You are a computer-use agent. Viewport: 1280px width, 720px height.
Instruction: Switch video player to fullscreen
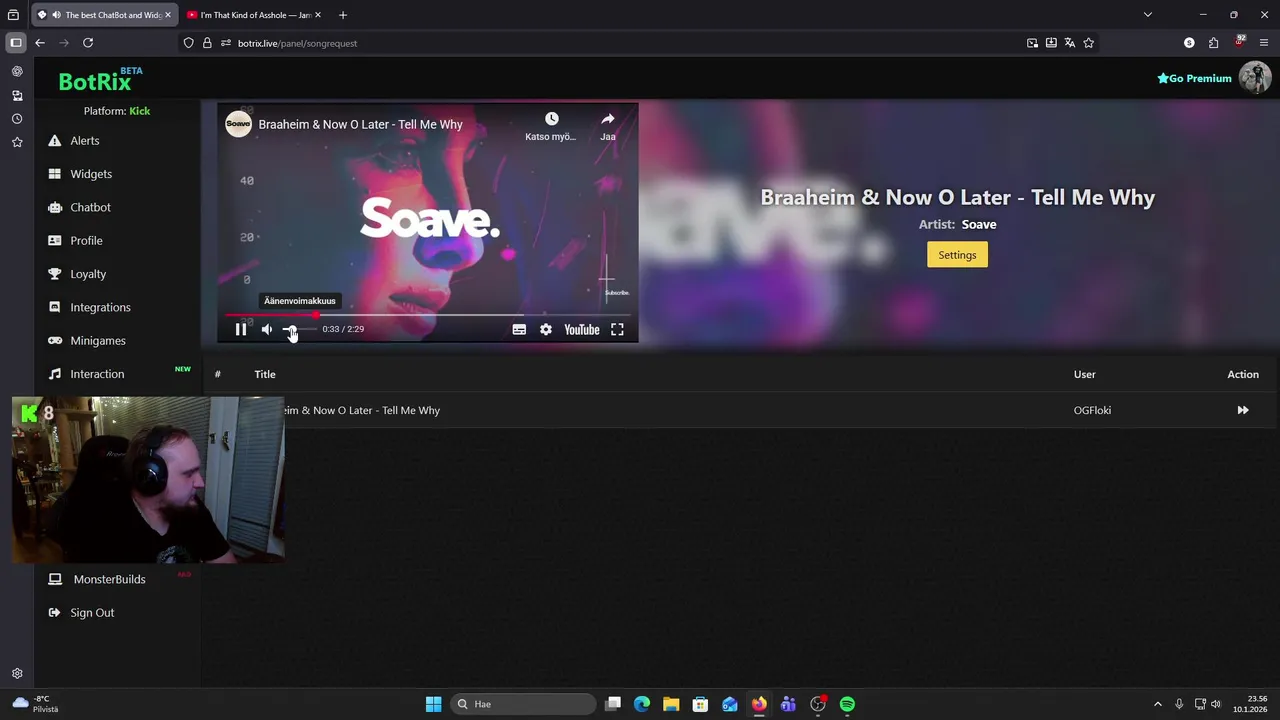pos(617,329)
